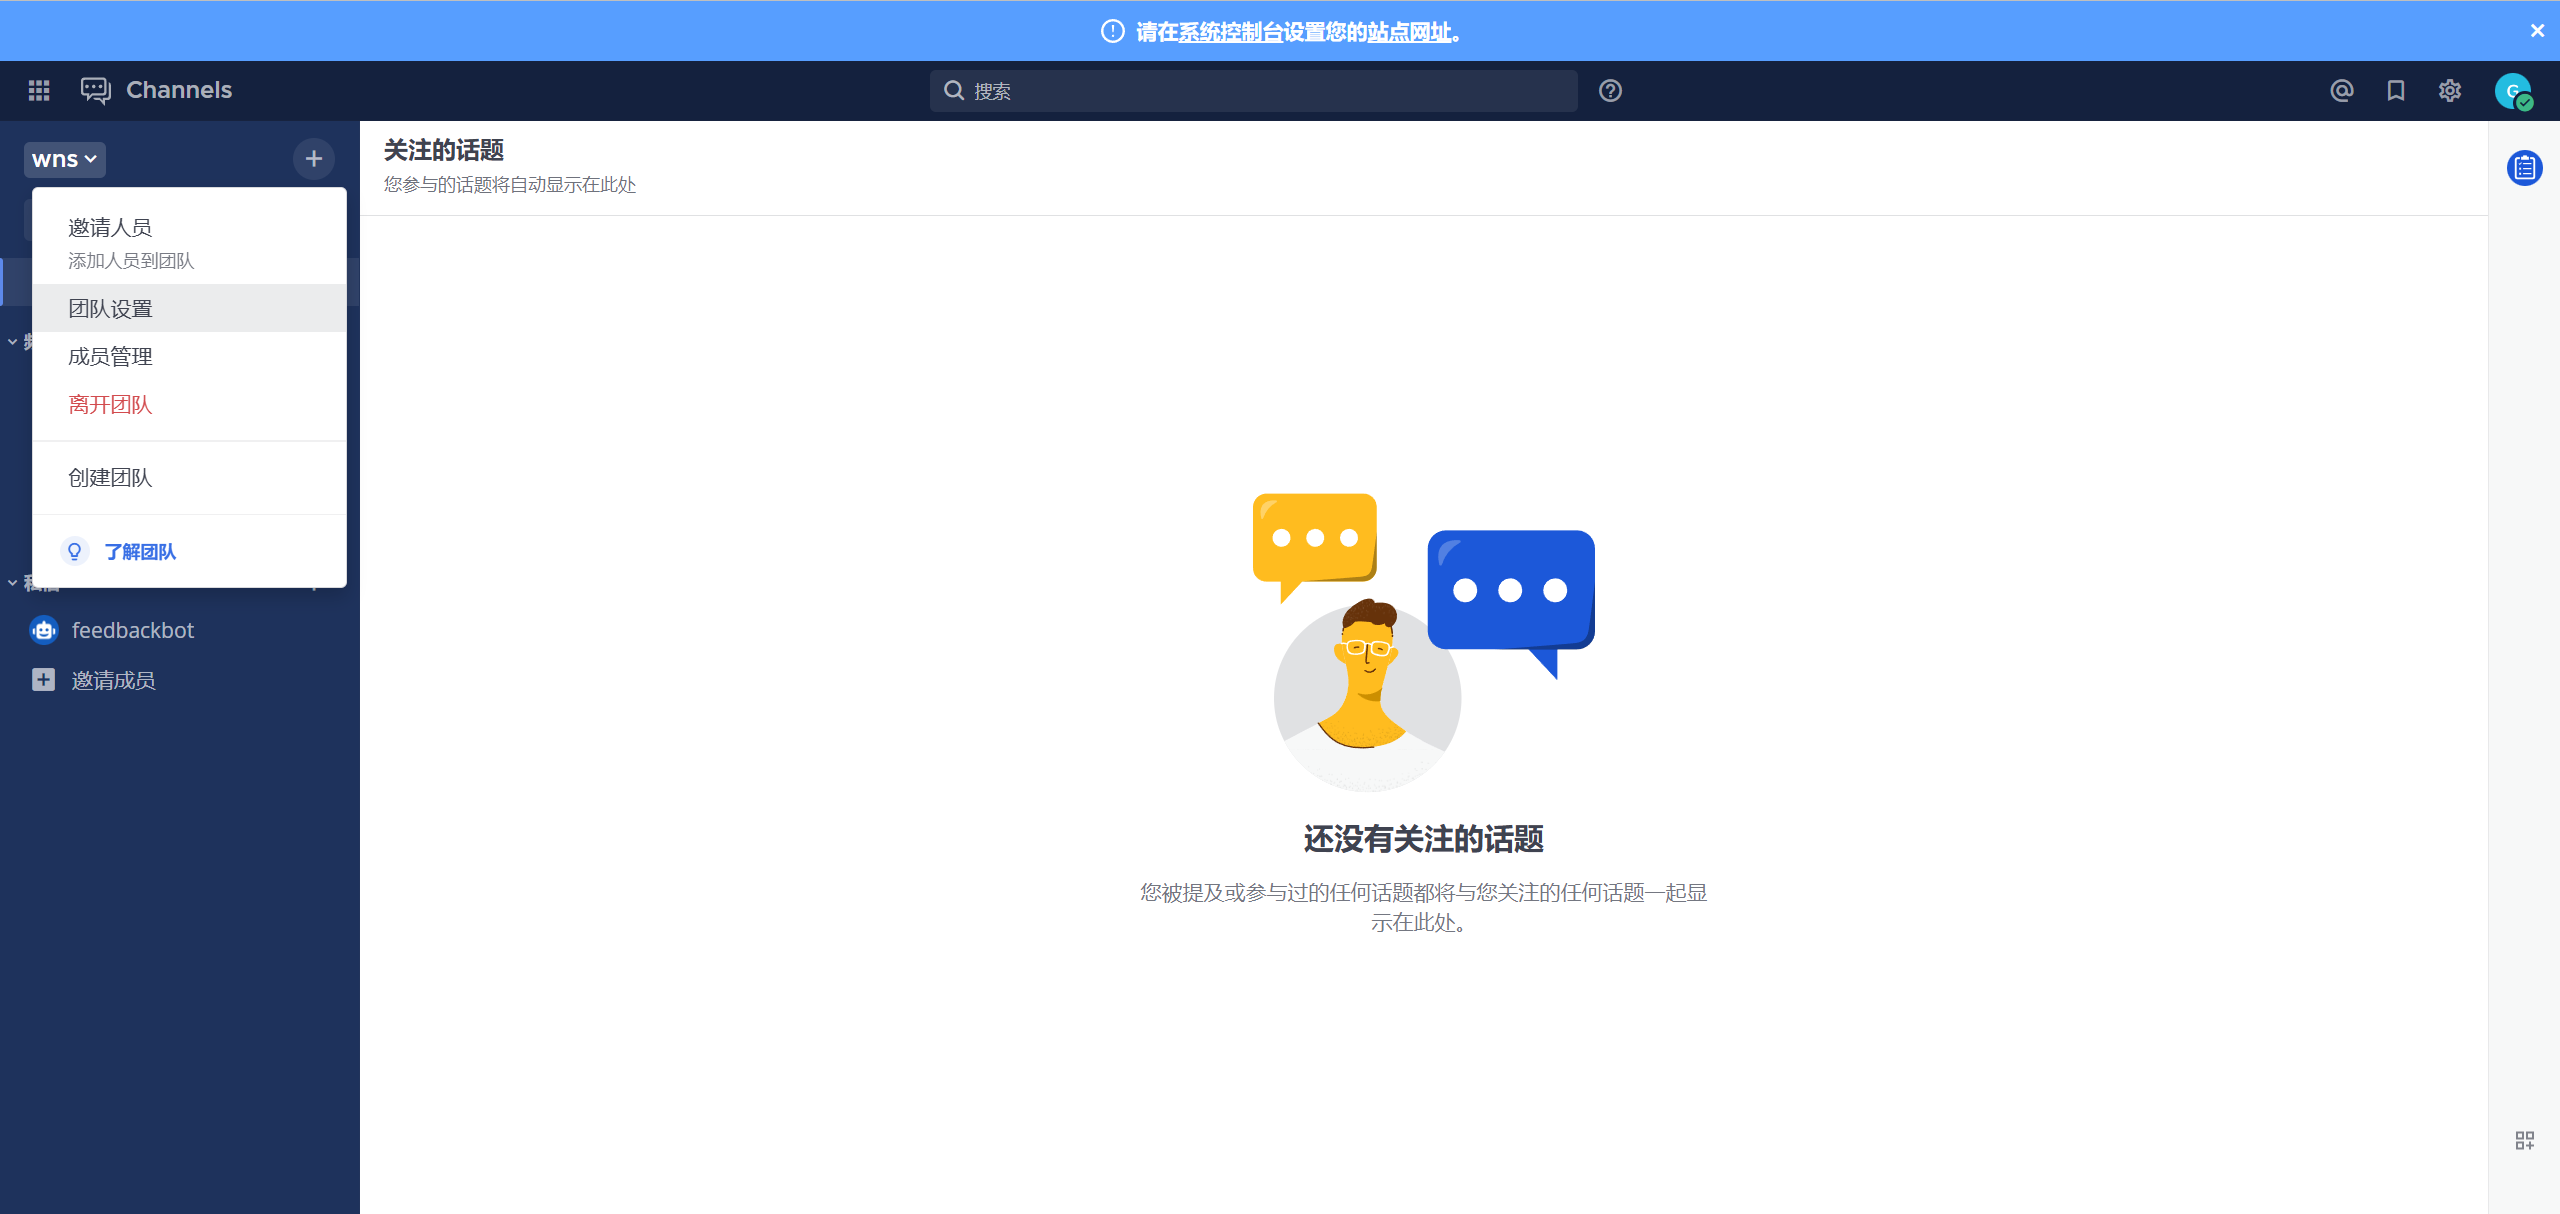Click 邀请成员 in the sidebar

[113, 681]
